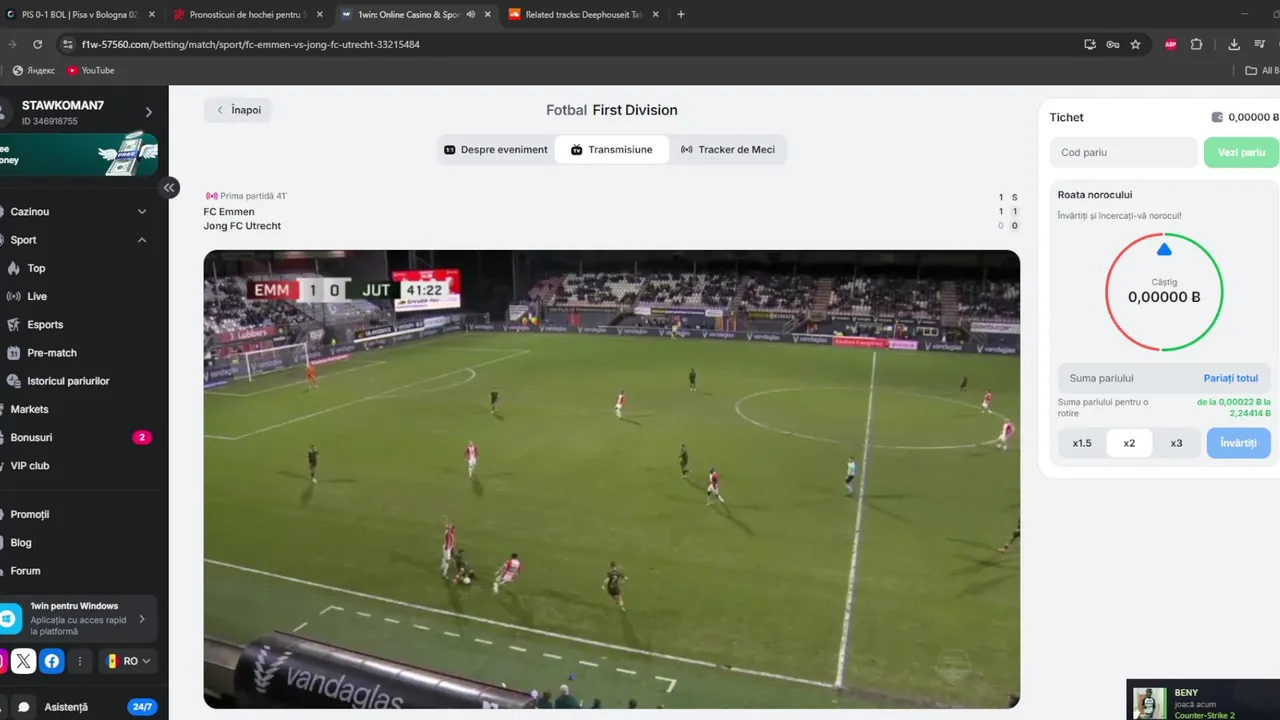Select the x1.5 multiplier option
Viewport: 1280px width, 720px height.
(x=1082, y=443)
